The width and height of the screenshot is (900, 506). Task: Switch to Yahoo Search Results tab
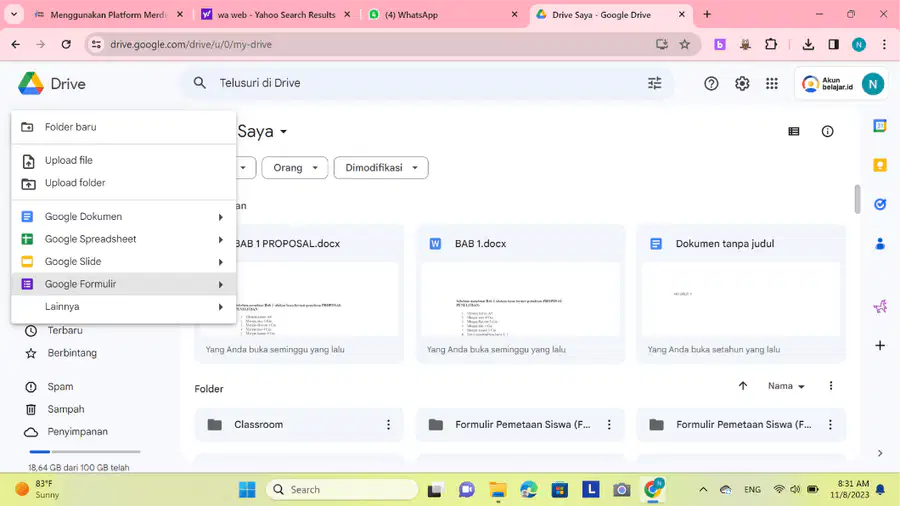[276, 15]
